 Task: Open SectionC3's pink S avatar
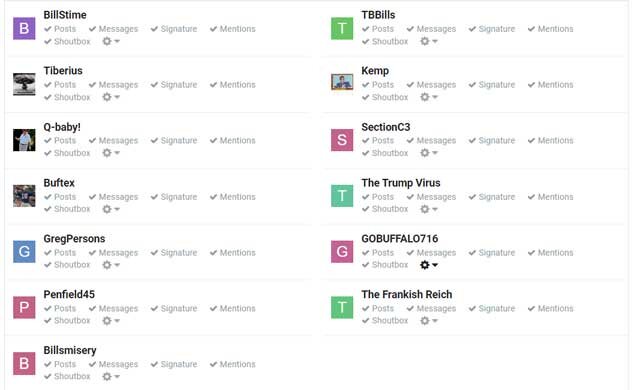pos(342,140)
